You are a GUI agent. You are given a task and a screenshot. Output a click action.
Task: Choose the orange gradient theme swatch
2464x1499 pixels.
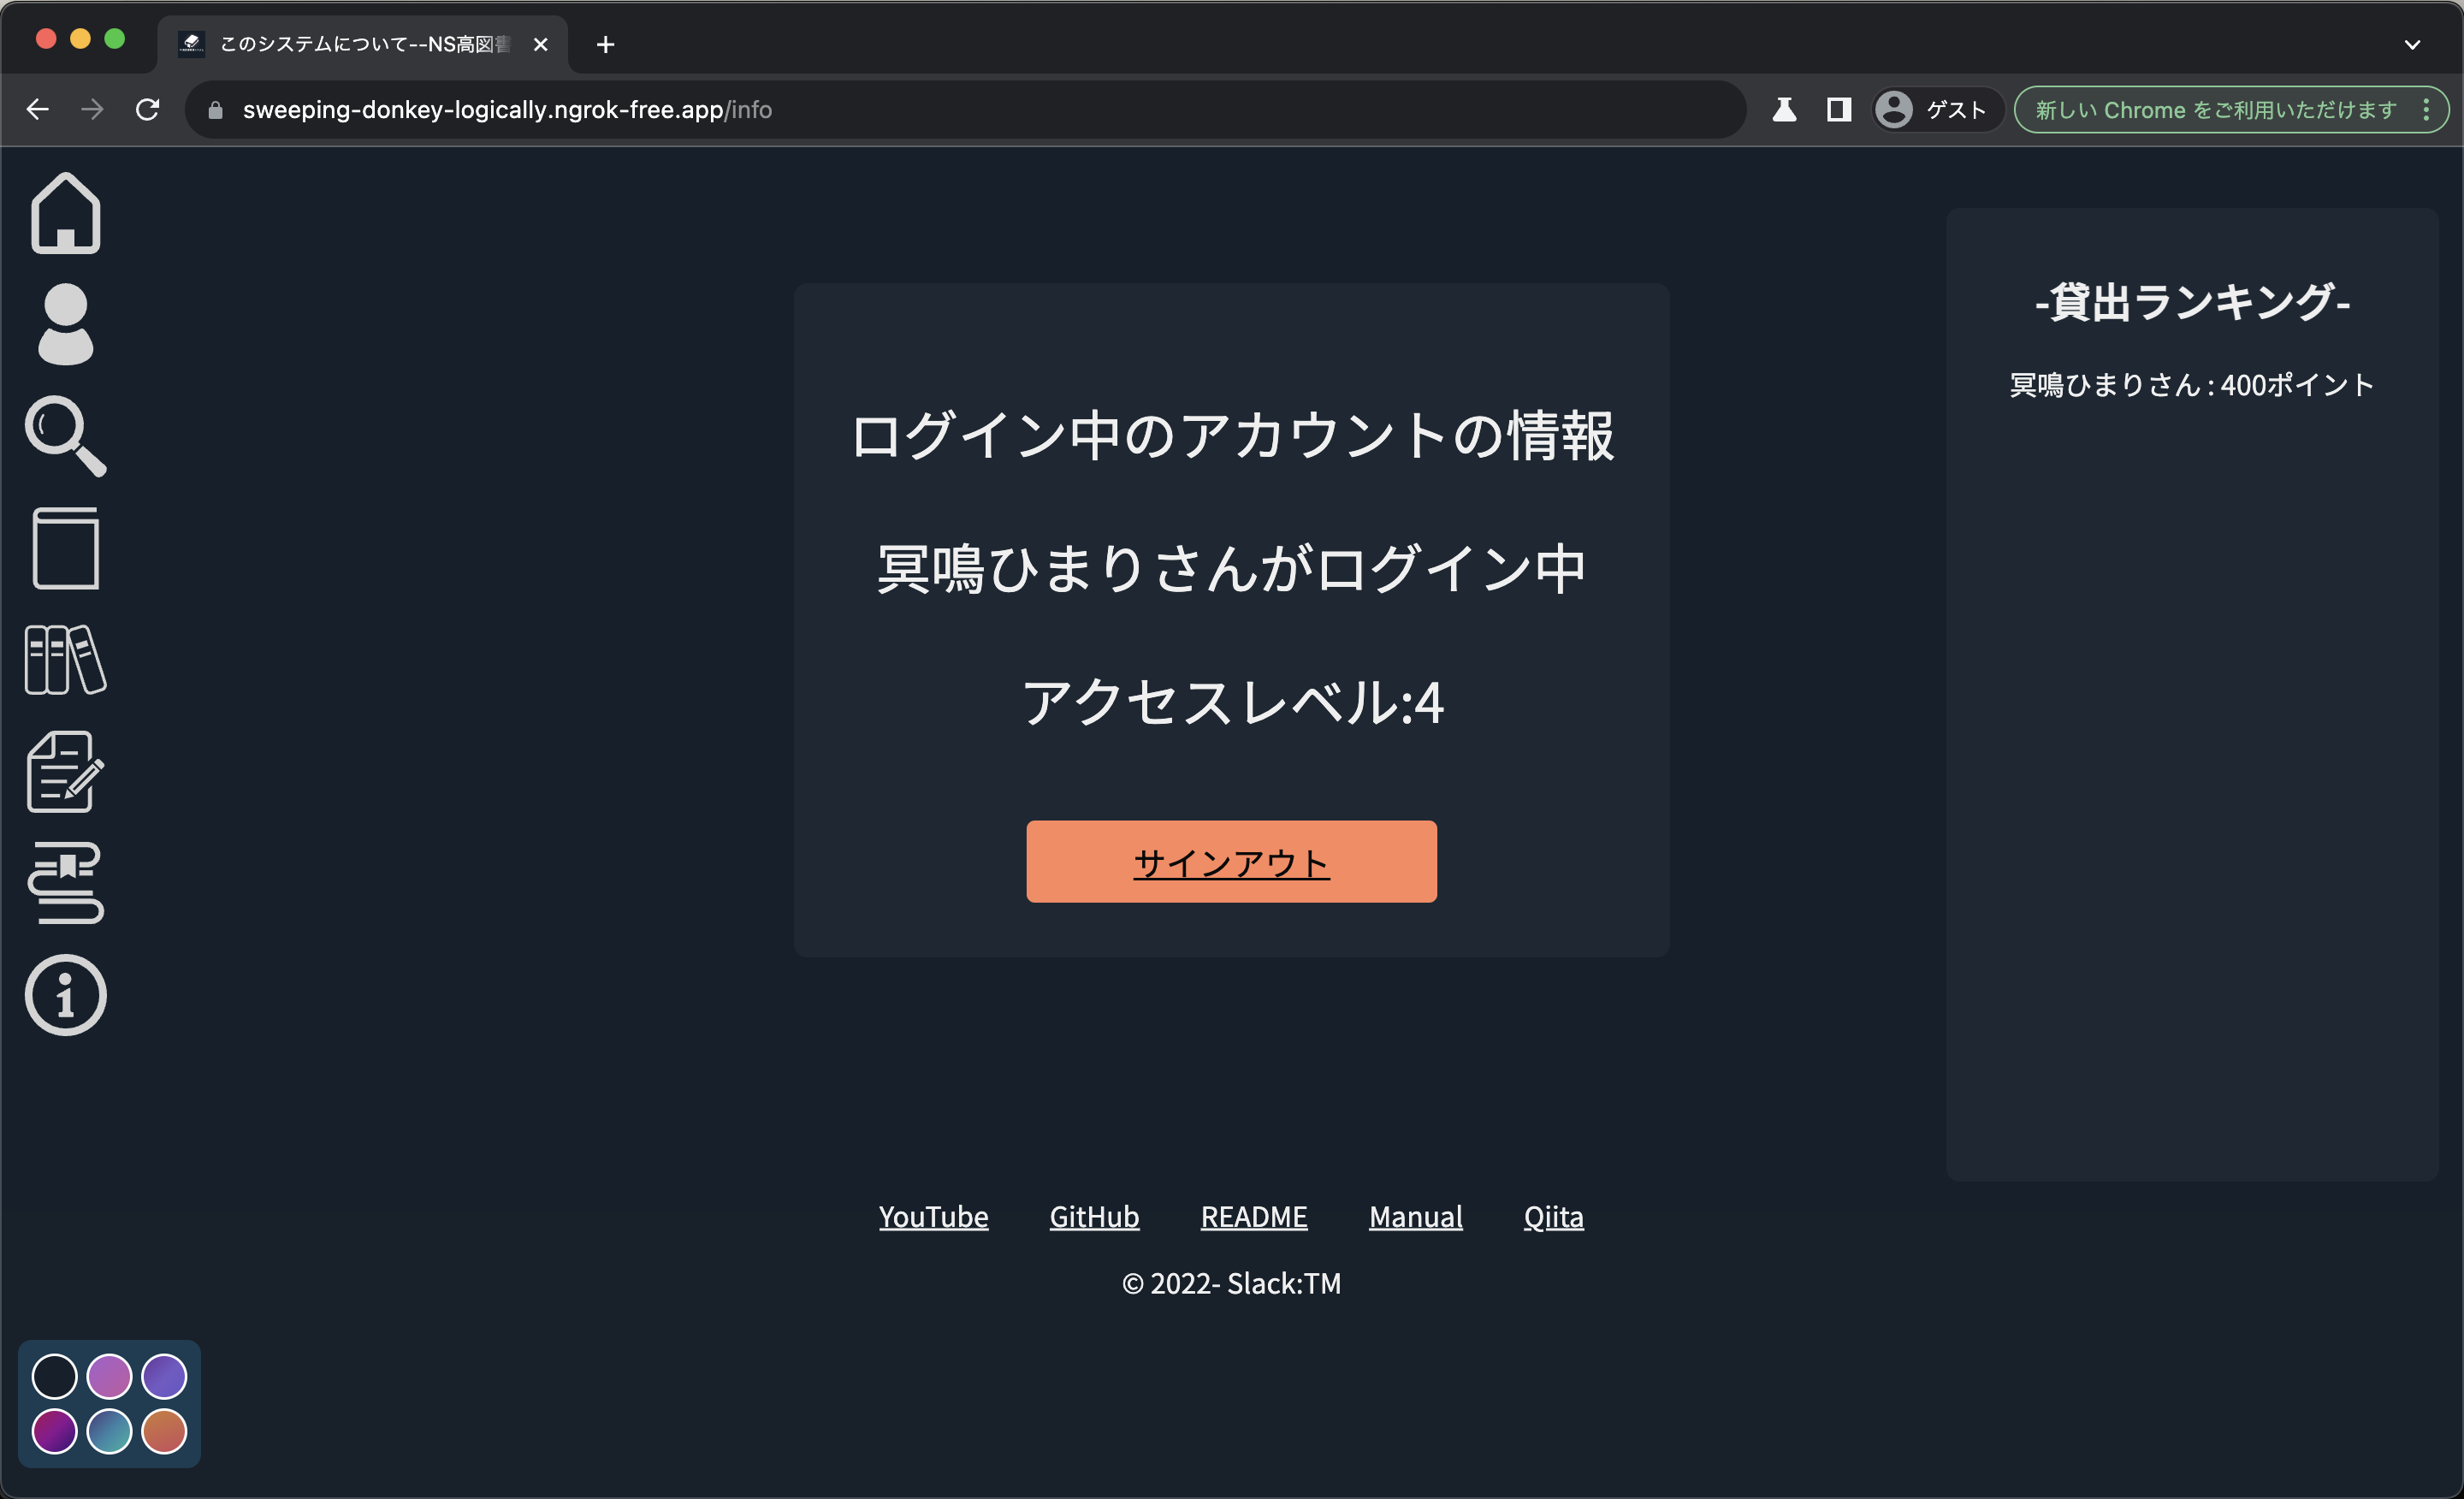click(164, 1431)
